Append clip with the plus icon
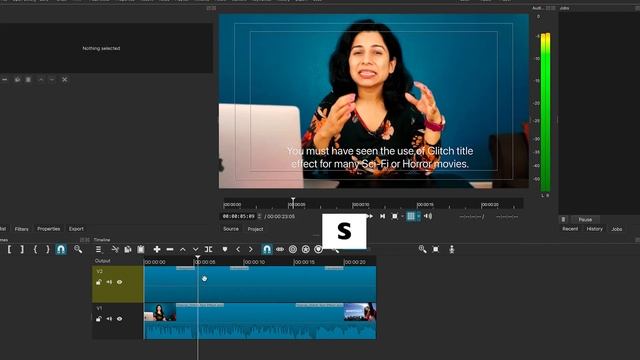Screen dimensions: 640x360 [157, 249]
